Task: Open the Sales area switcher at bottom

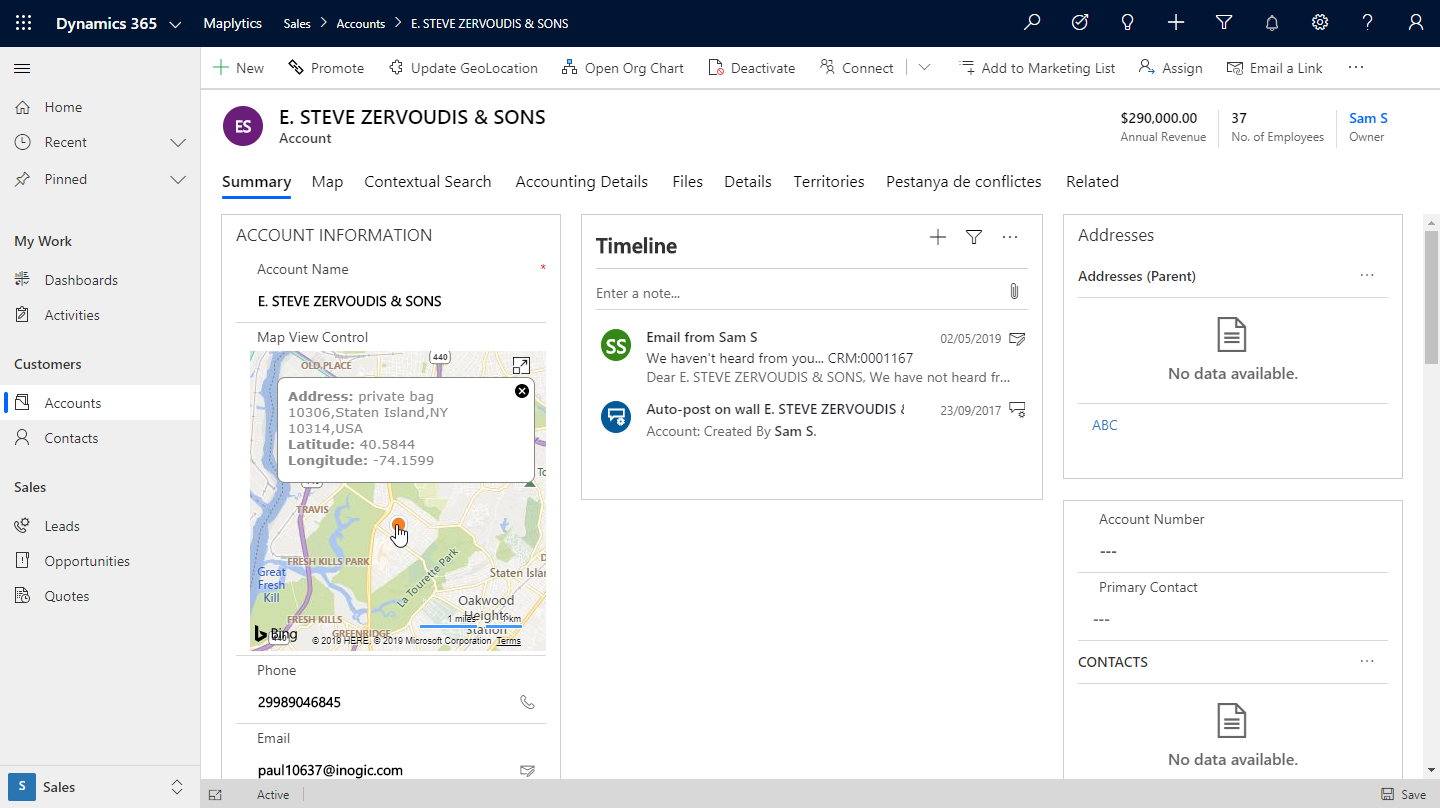Action: tap(100, 786)
